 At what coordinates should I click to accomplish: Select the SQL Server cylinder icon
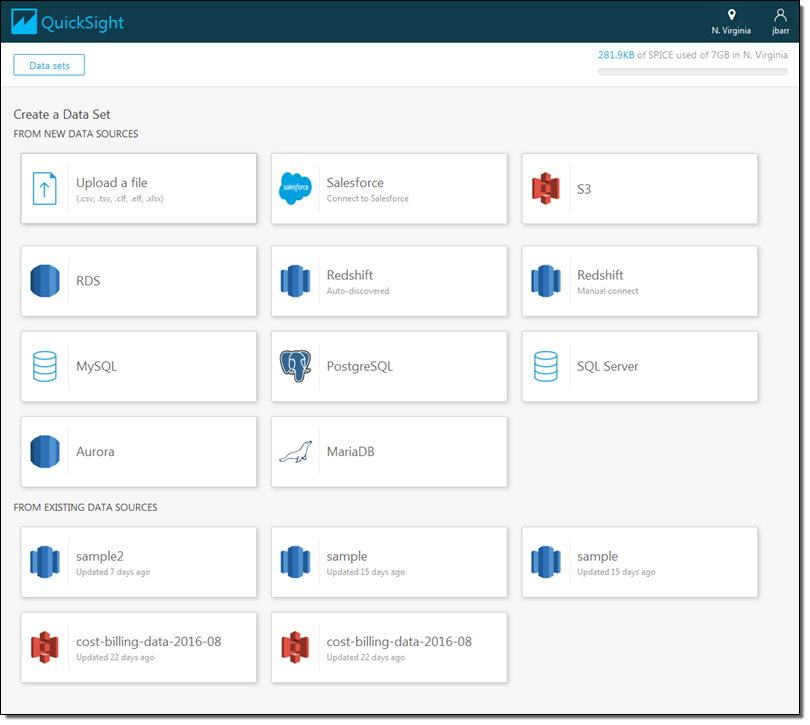(x=545, y=367)
